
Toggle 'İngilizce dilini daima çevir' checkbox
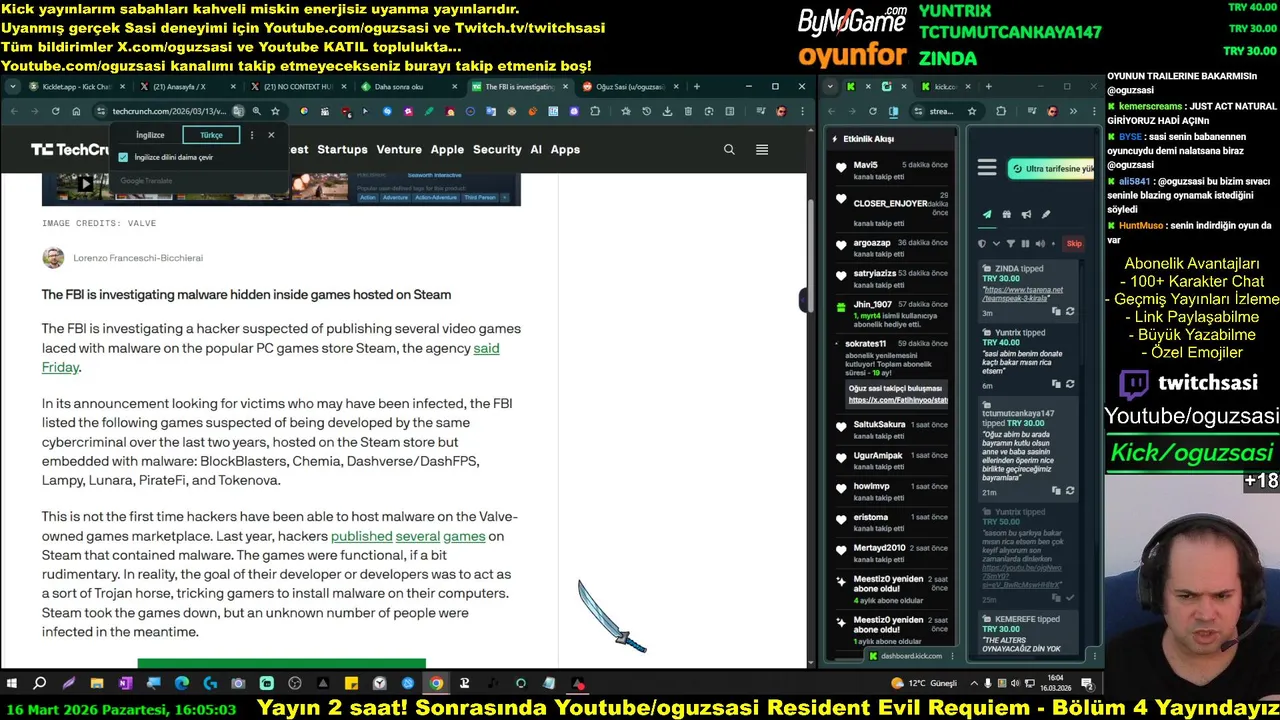[123, 157]
